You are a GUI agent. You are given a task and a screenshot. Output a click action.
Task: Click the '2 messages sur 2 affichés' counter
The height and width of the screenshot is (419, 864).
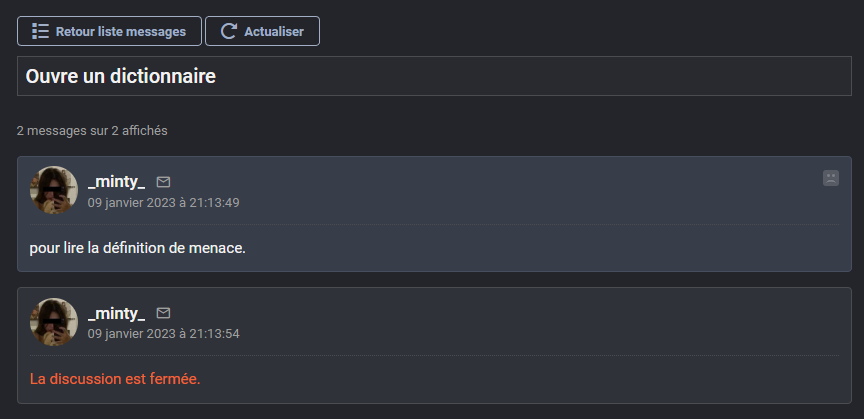[x=92, y=130]
